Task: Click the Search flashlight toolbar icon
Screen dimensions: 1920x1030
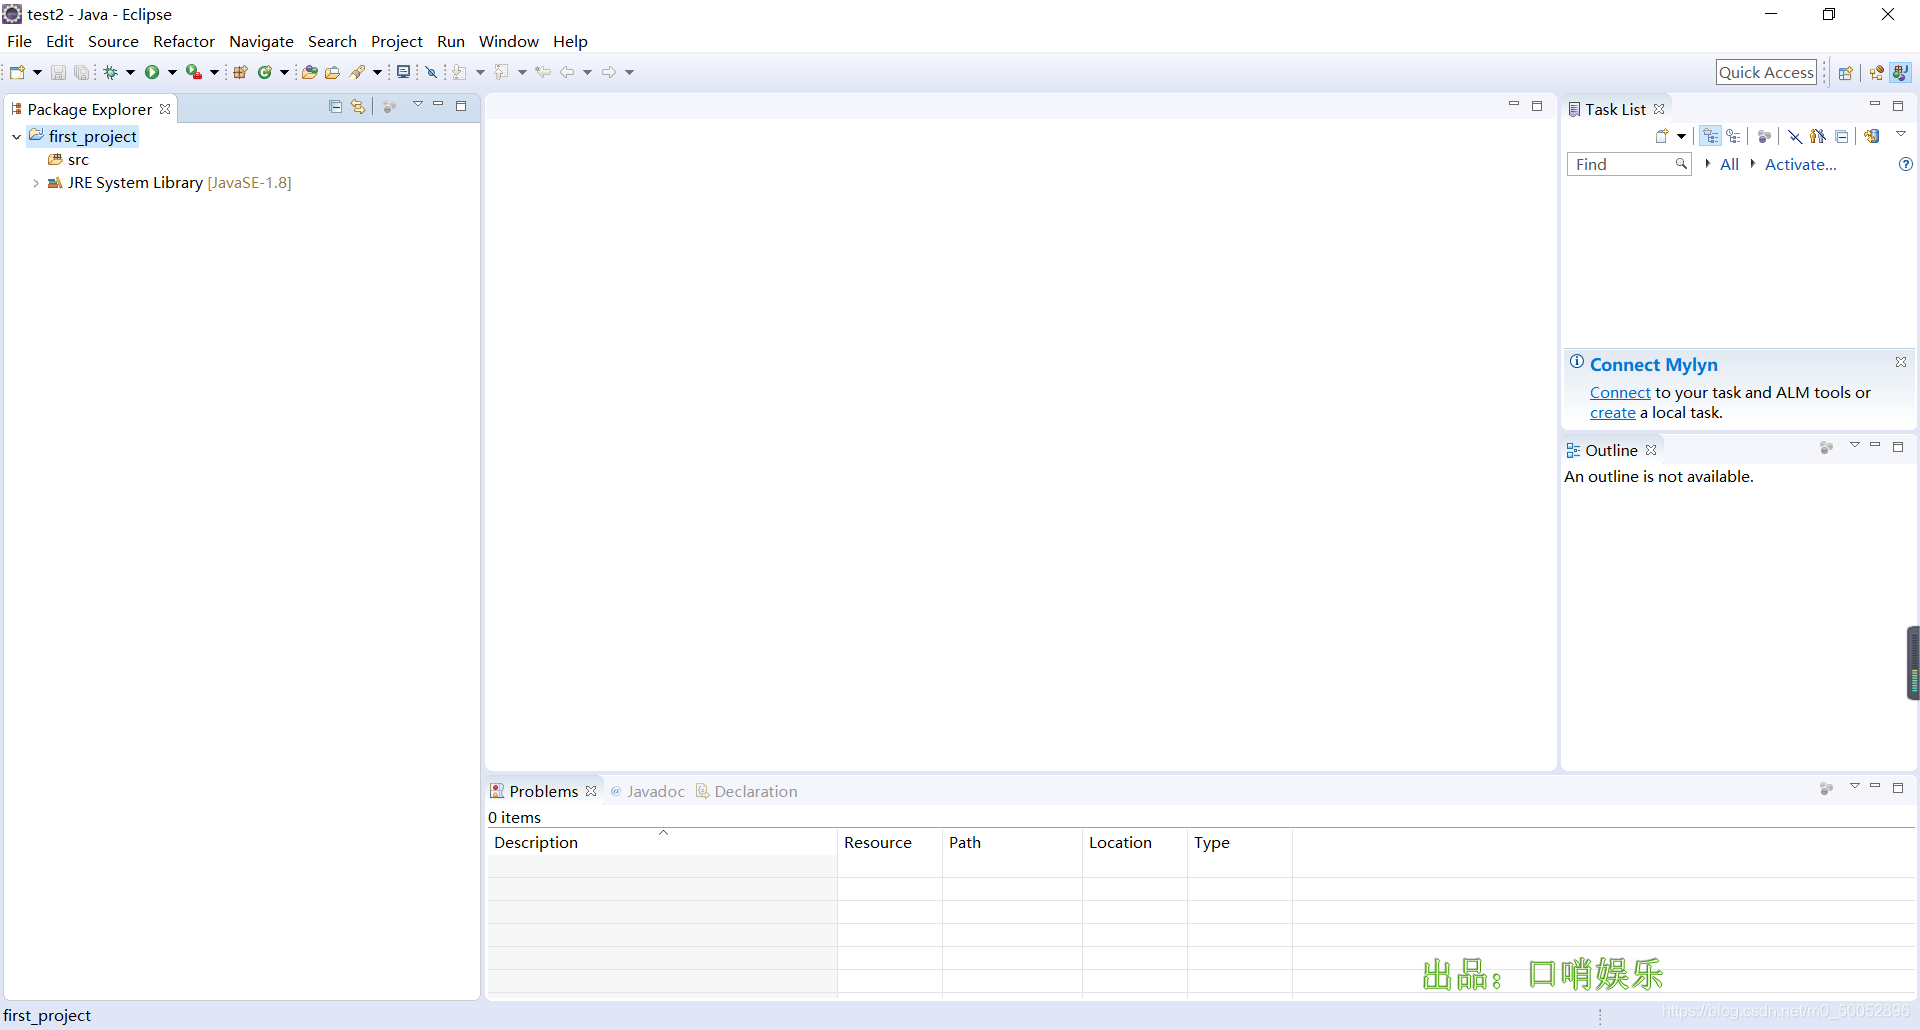Action: click(x=357, y=72)
